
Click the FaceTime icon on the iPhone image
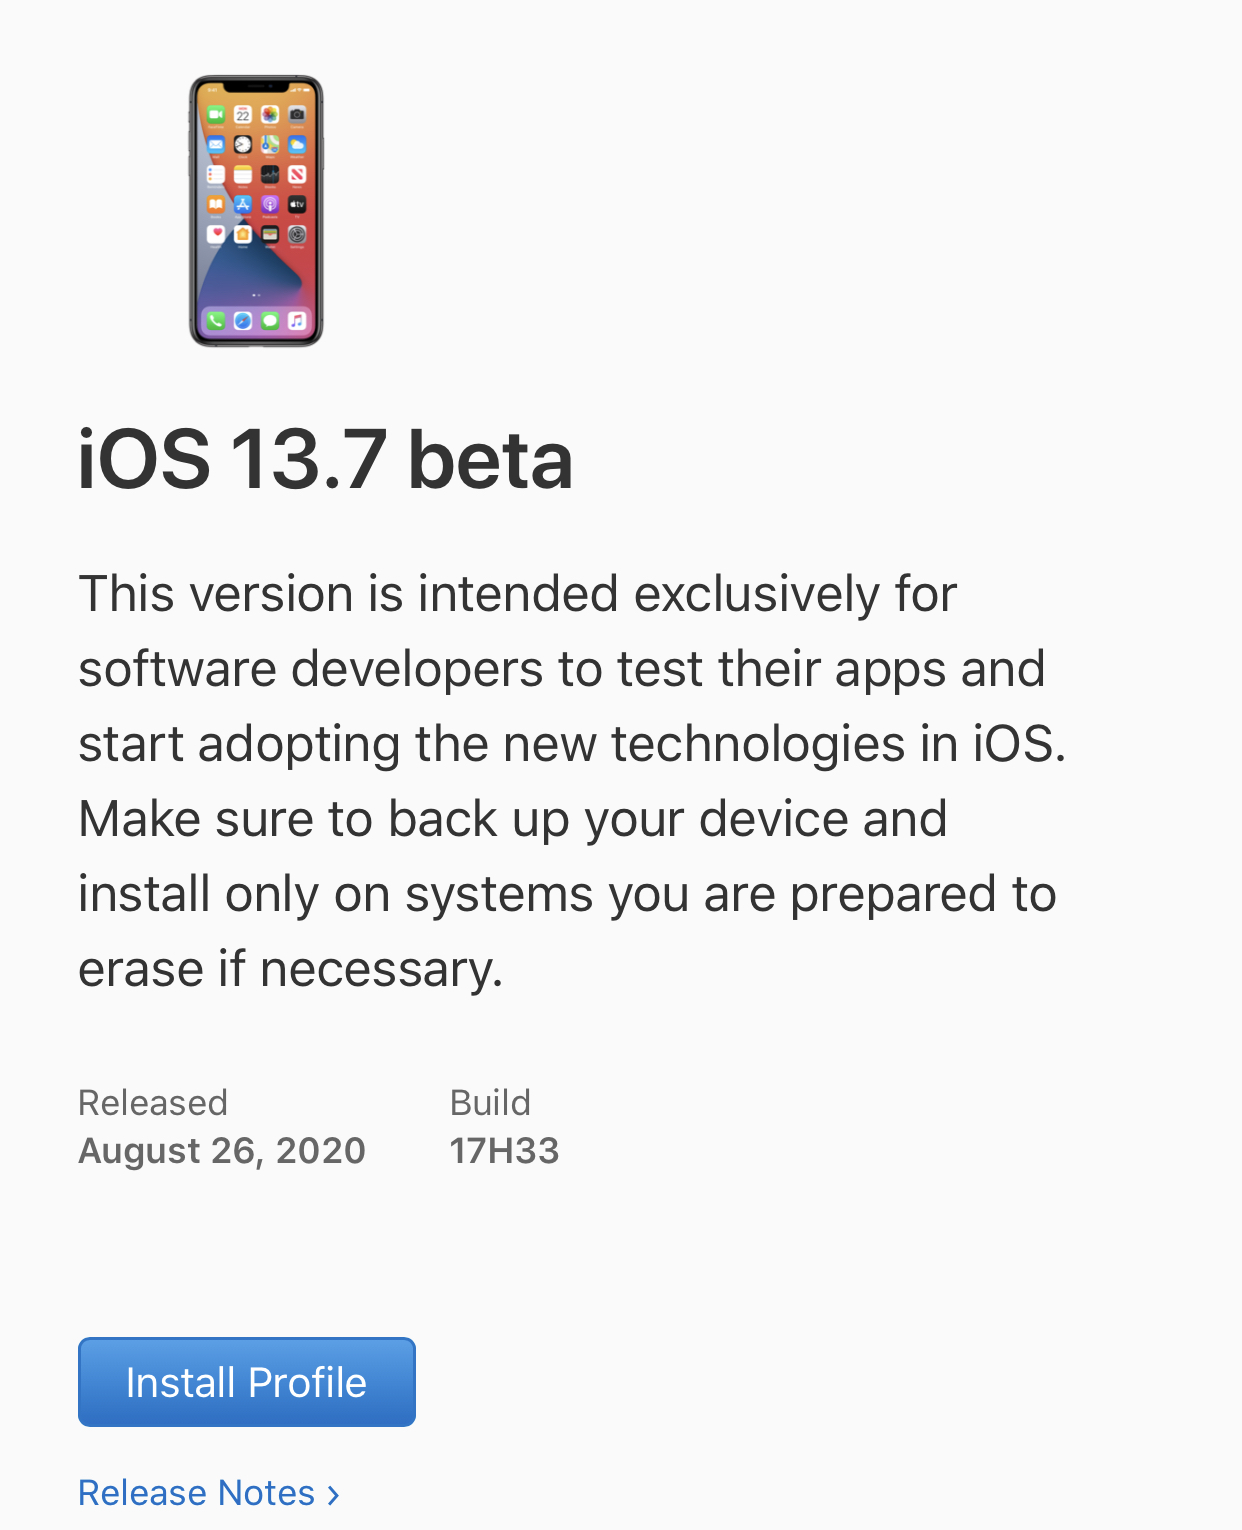(216, 114)
